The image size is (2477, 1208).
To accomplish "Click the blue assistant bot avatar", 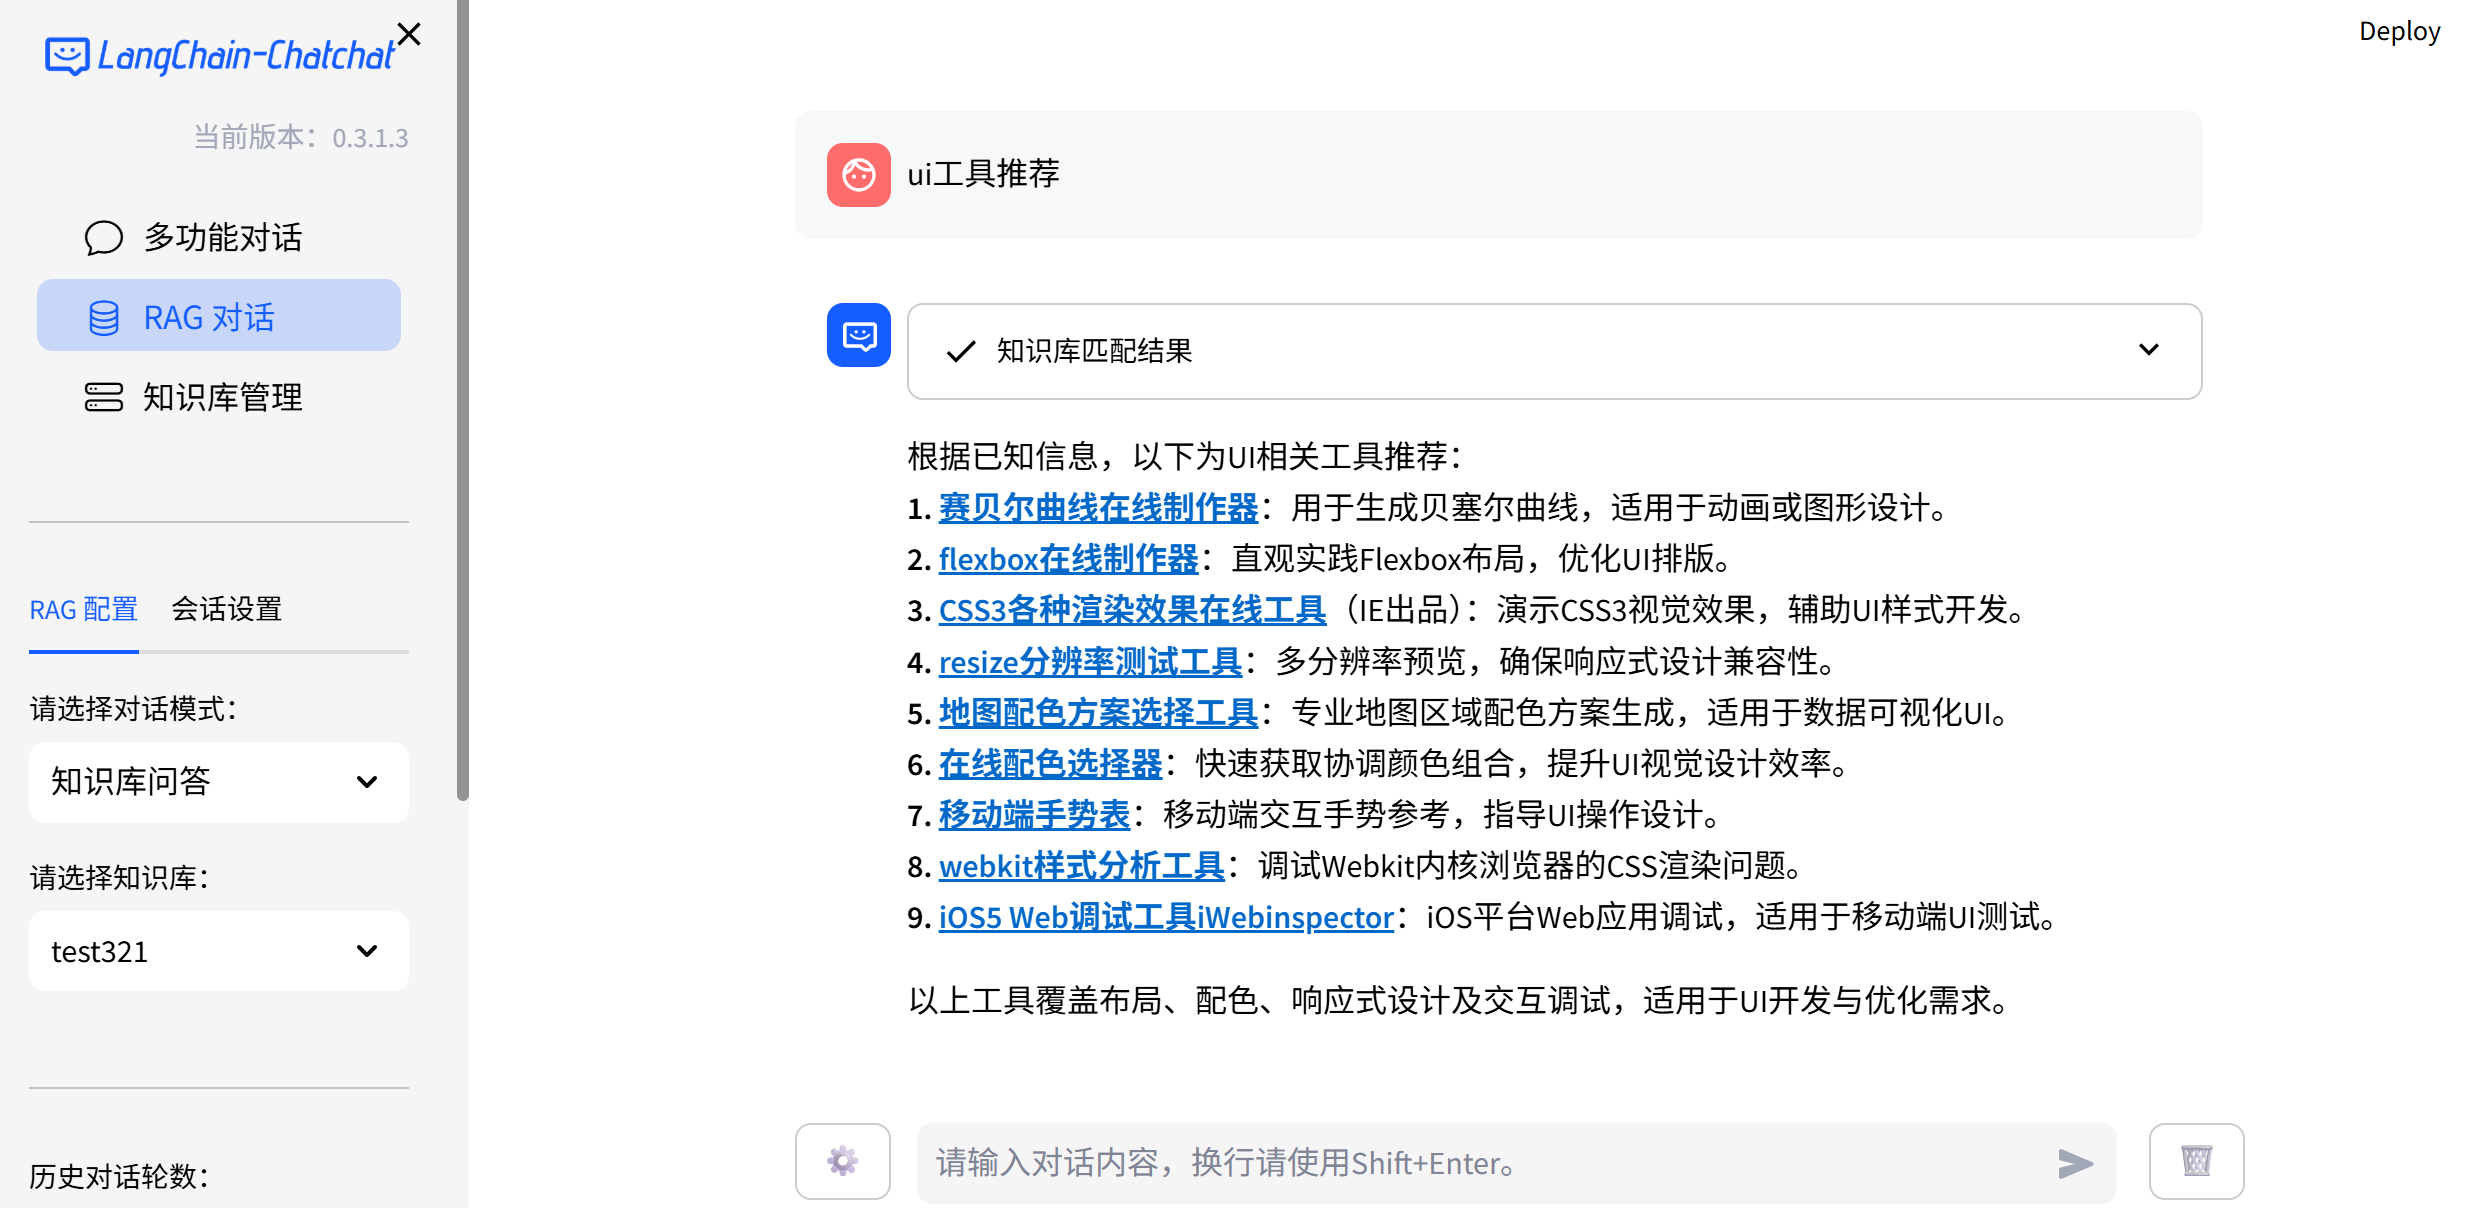I will [858, 335].
